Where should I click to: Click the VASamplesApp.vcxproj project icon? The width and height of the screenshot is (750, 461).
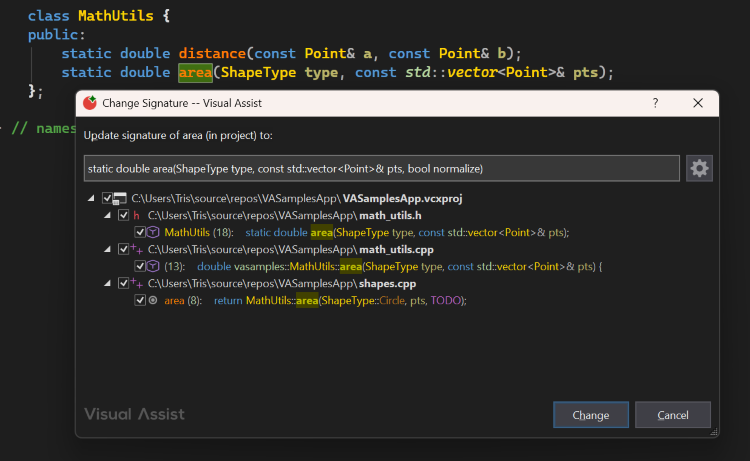click(120, 198)
